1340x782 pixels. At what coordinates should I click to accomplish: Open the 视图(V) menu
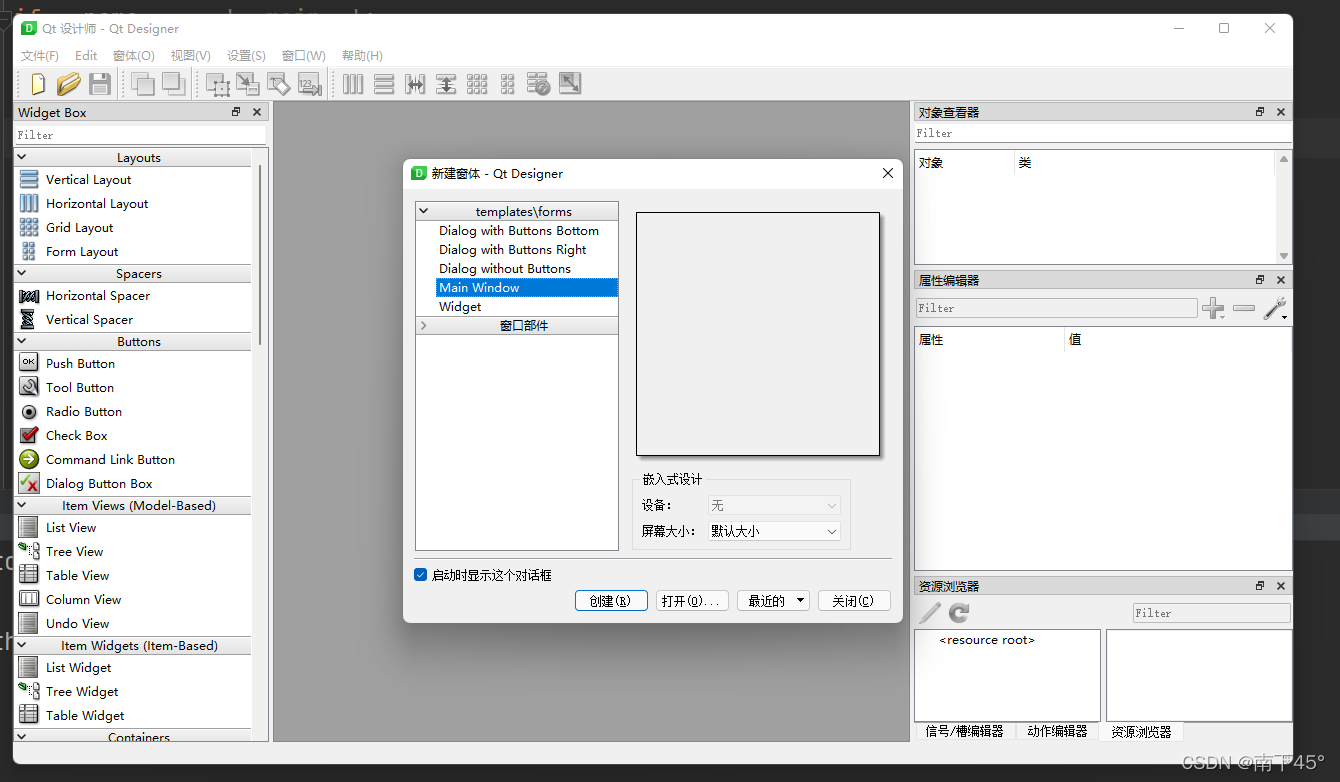(191, 56)
